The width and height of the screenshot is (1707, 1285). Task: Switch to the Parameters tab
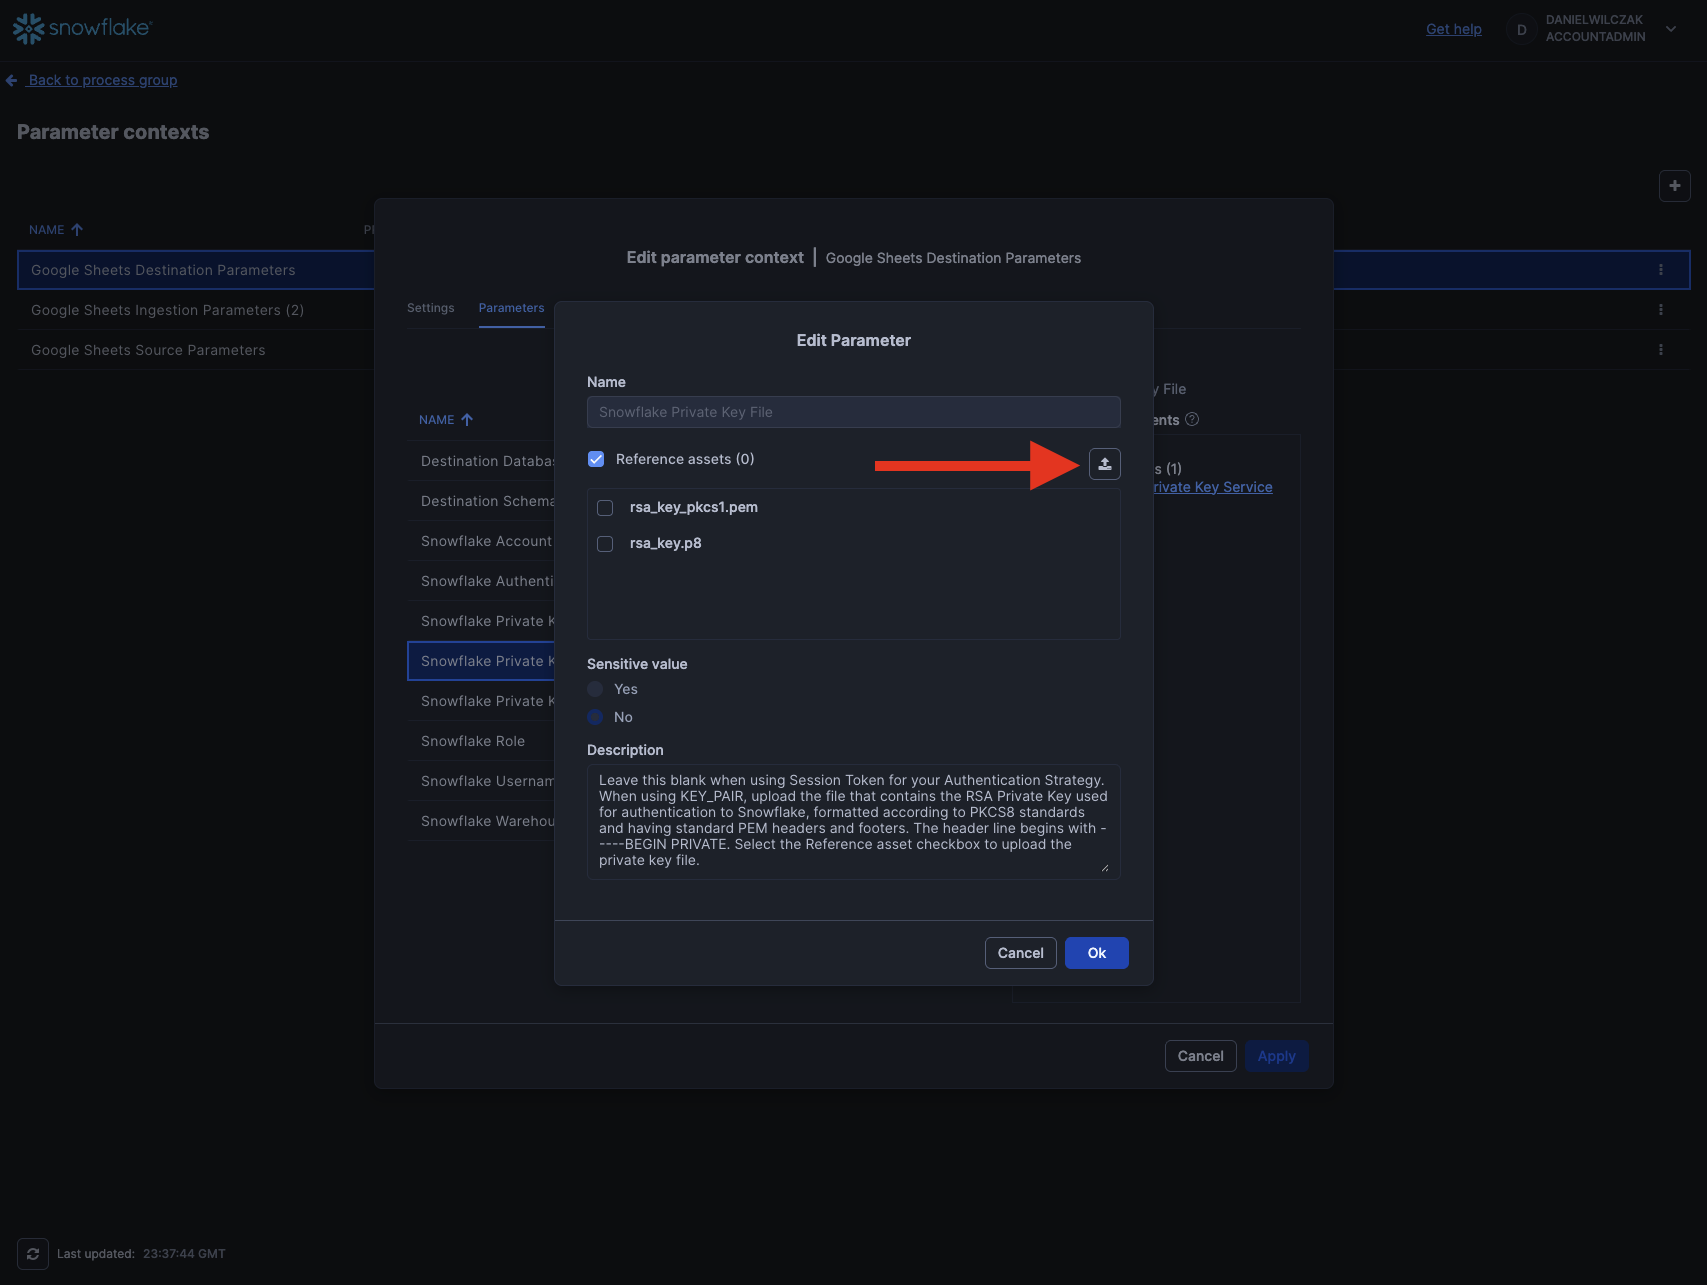pyautogui.click(x=511, y=308)
